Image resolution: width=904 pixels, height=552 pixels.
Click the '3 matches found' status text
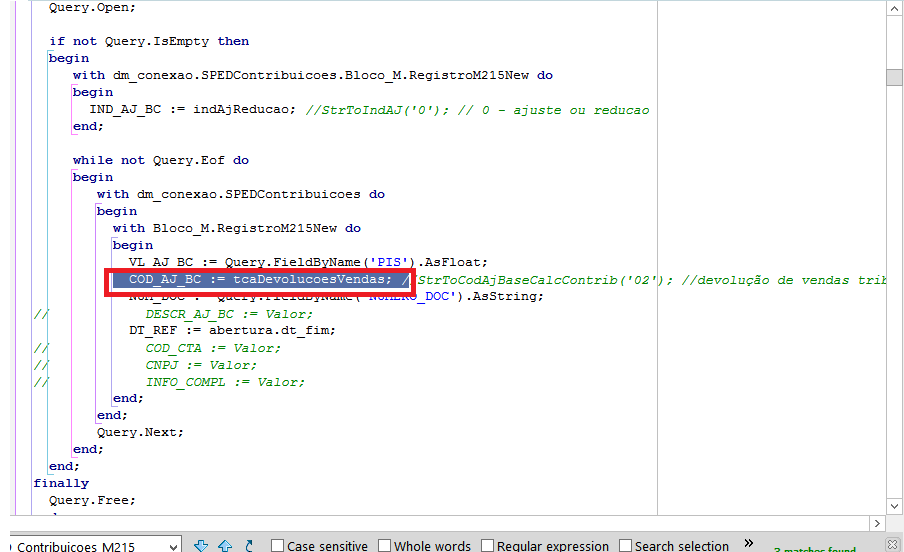click(x=815, y=549)
